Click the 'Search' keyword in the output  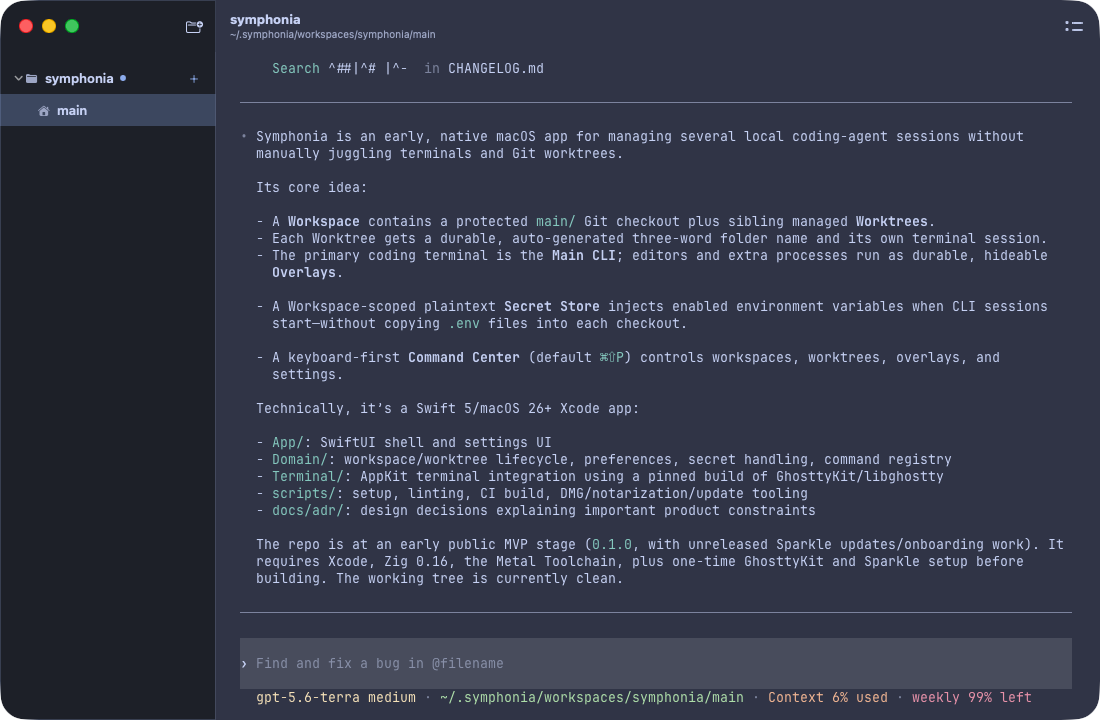(x=295, y=68)
